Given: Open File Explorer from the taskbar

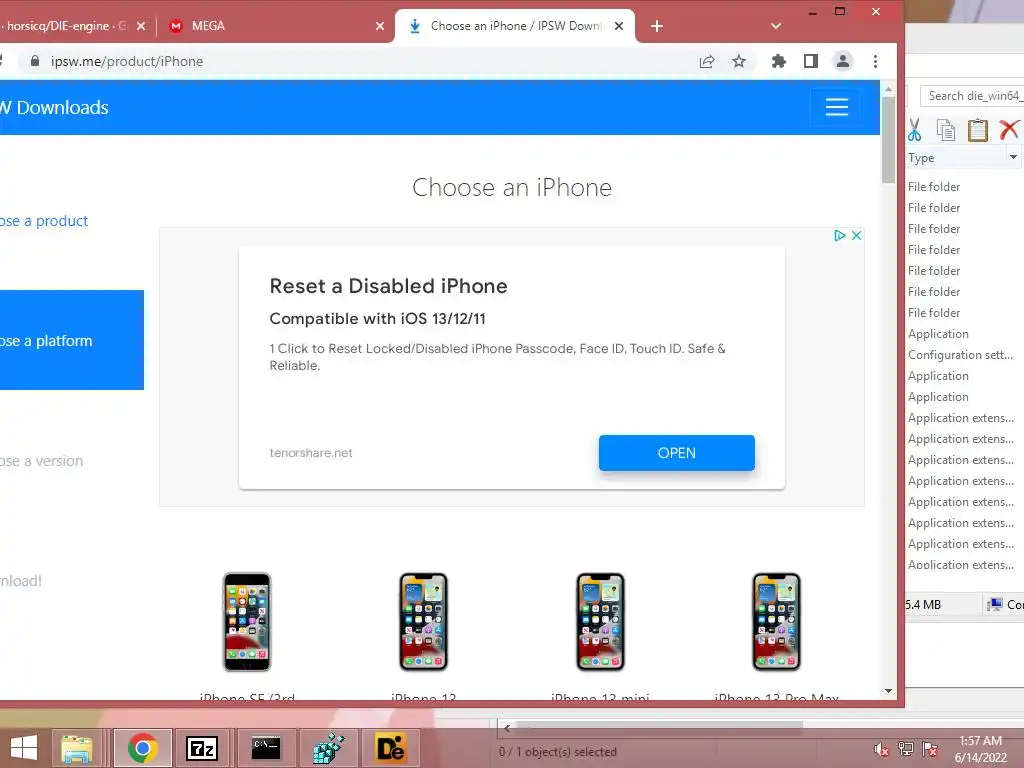Looking at the screenshot, I should coord(77,748).
